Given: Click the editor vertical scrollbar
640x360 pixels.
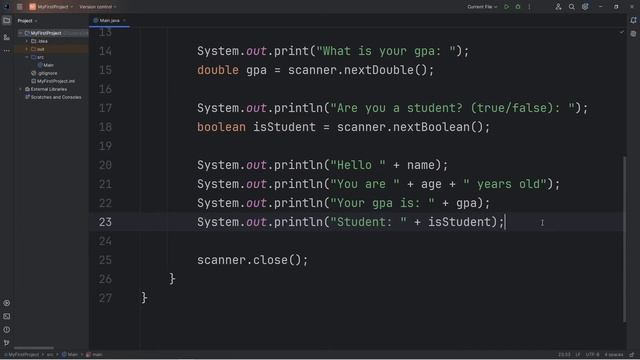Looking at the screenshot, I should tap(624, 239).
